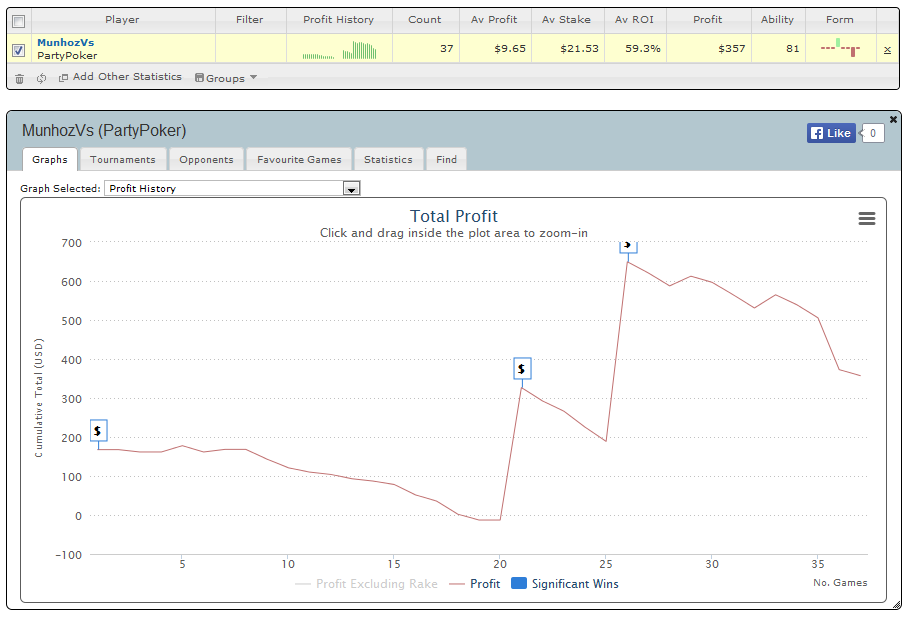Click the first dollar significant win marker at game 1
This screenshot has width=910, height=617.
(99, 431)
